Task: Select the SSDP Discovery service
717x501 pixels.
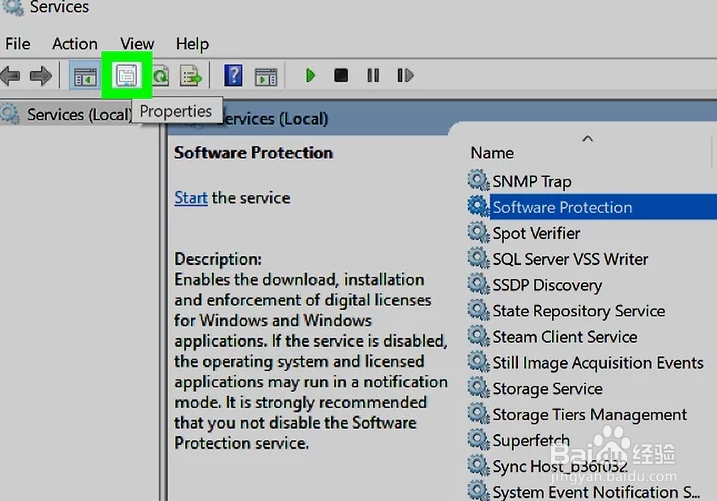Action: point(547,285)
